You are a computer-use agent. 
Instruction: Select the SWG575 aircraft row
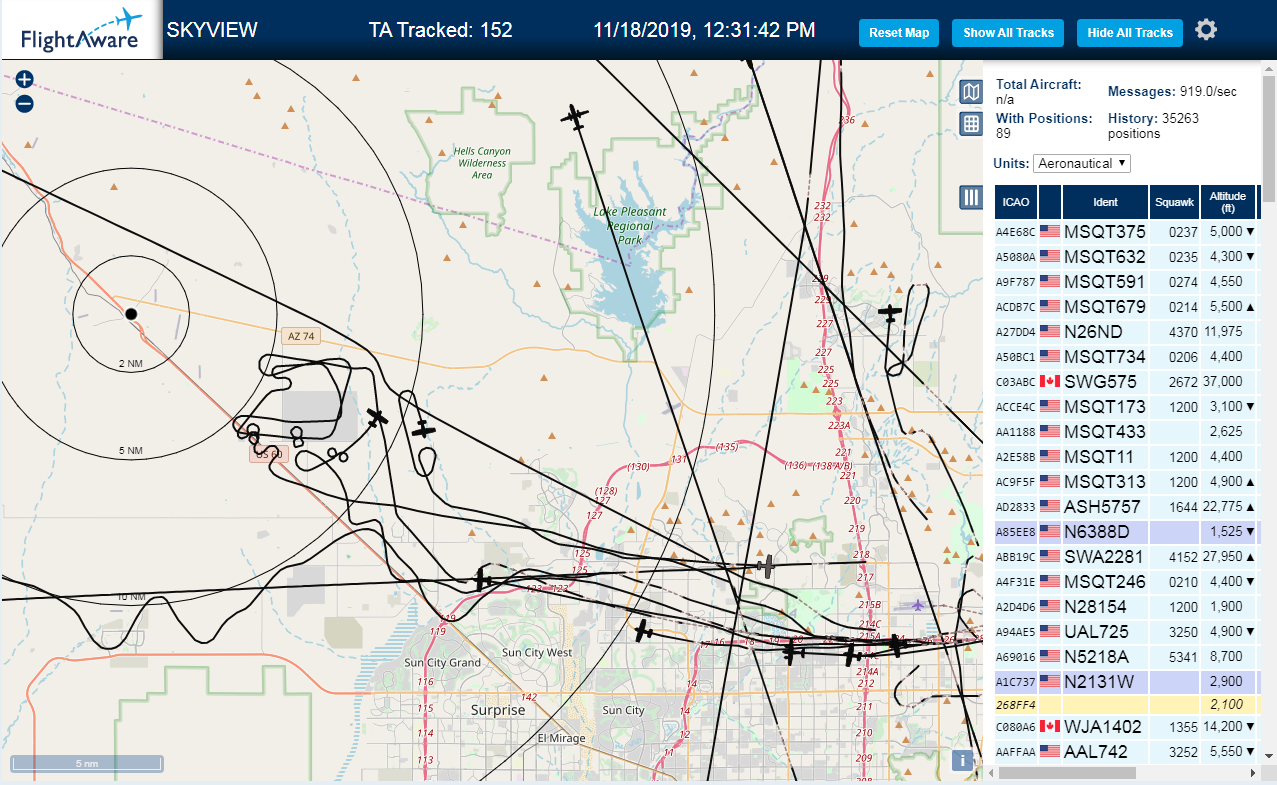point(1126,381)
